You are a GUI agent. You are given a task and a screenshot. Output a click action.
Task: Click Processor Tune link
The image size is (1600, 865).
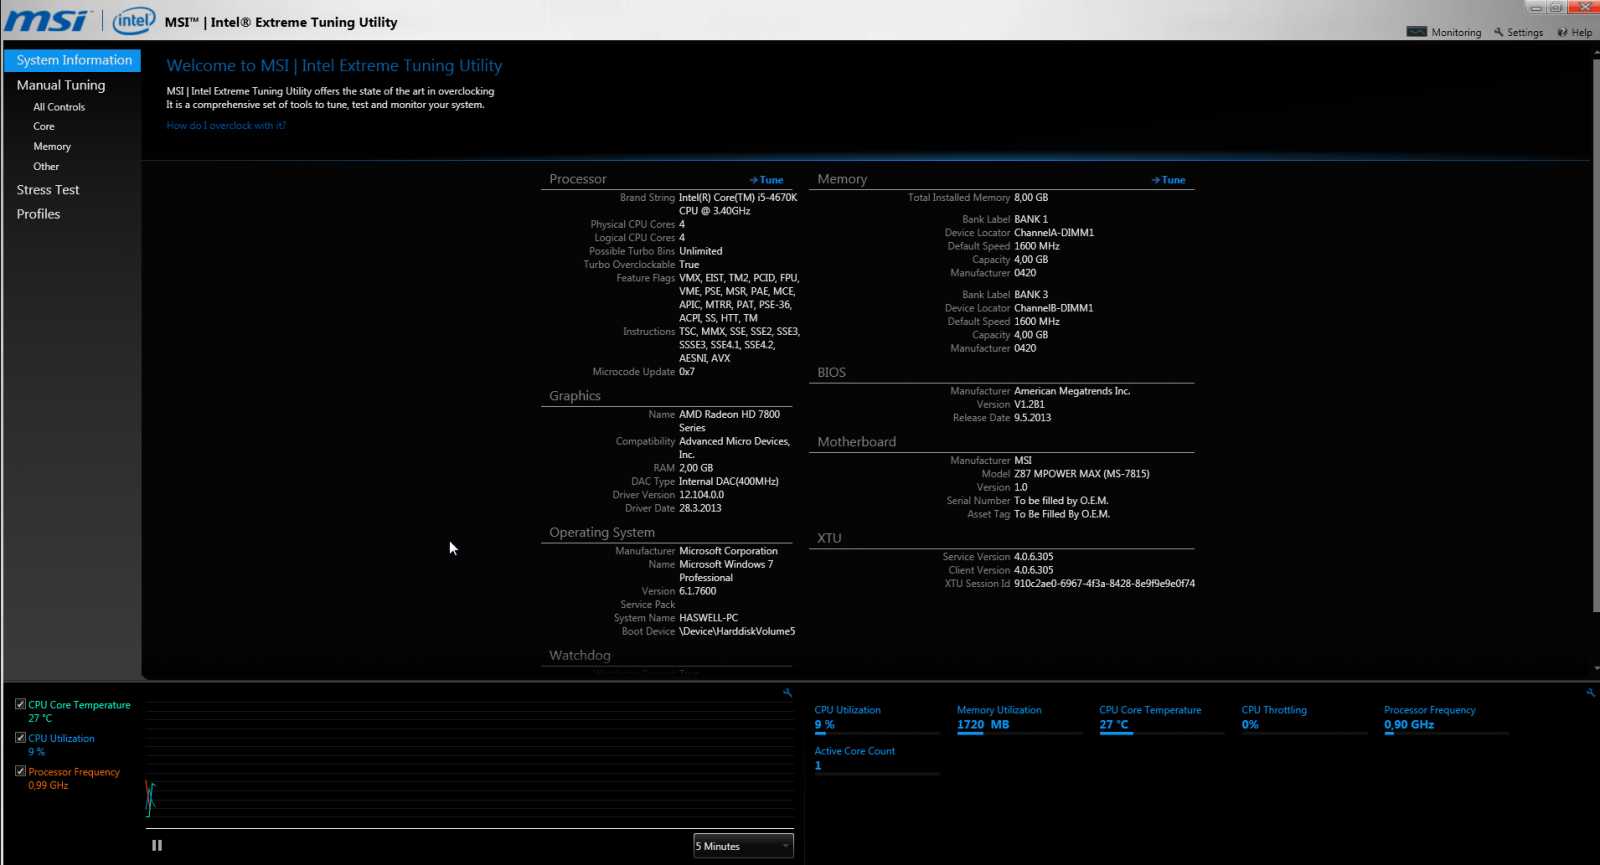(x=767, y=180)
